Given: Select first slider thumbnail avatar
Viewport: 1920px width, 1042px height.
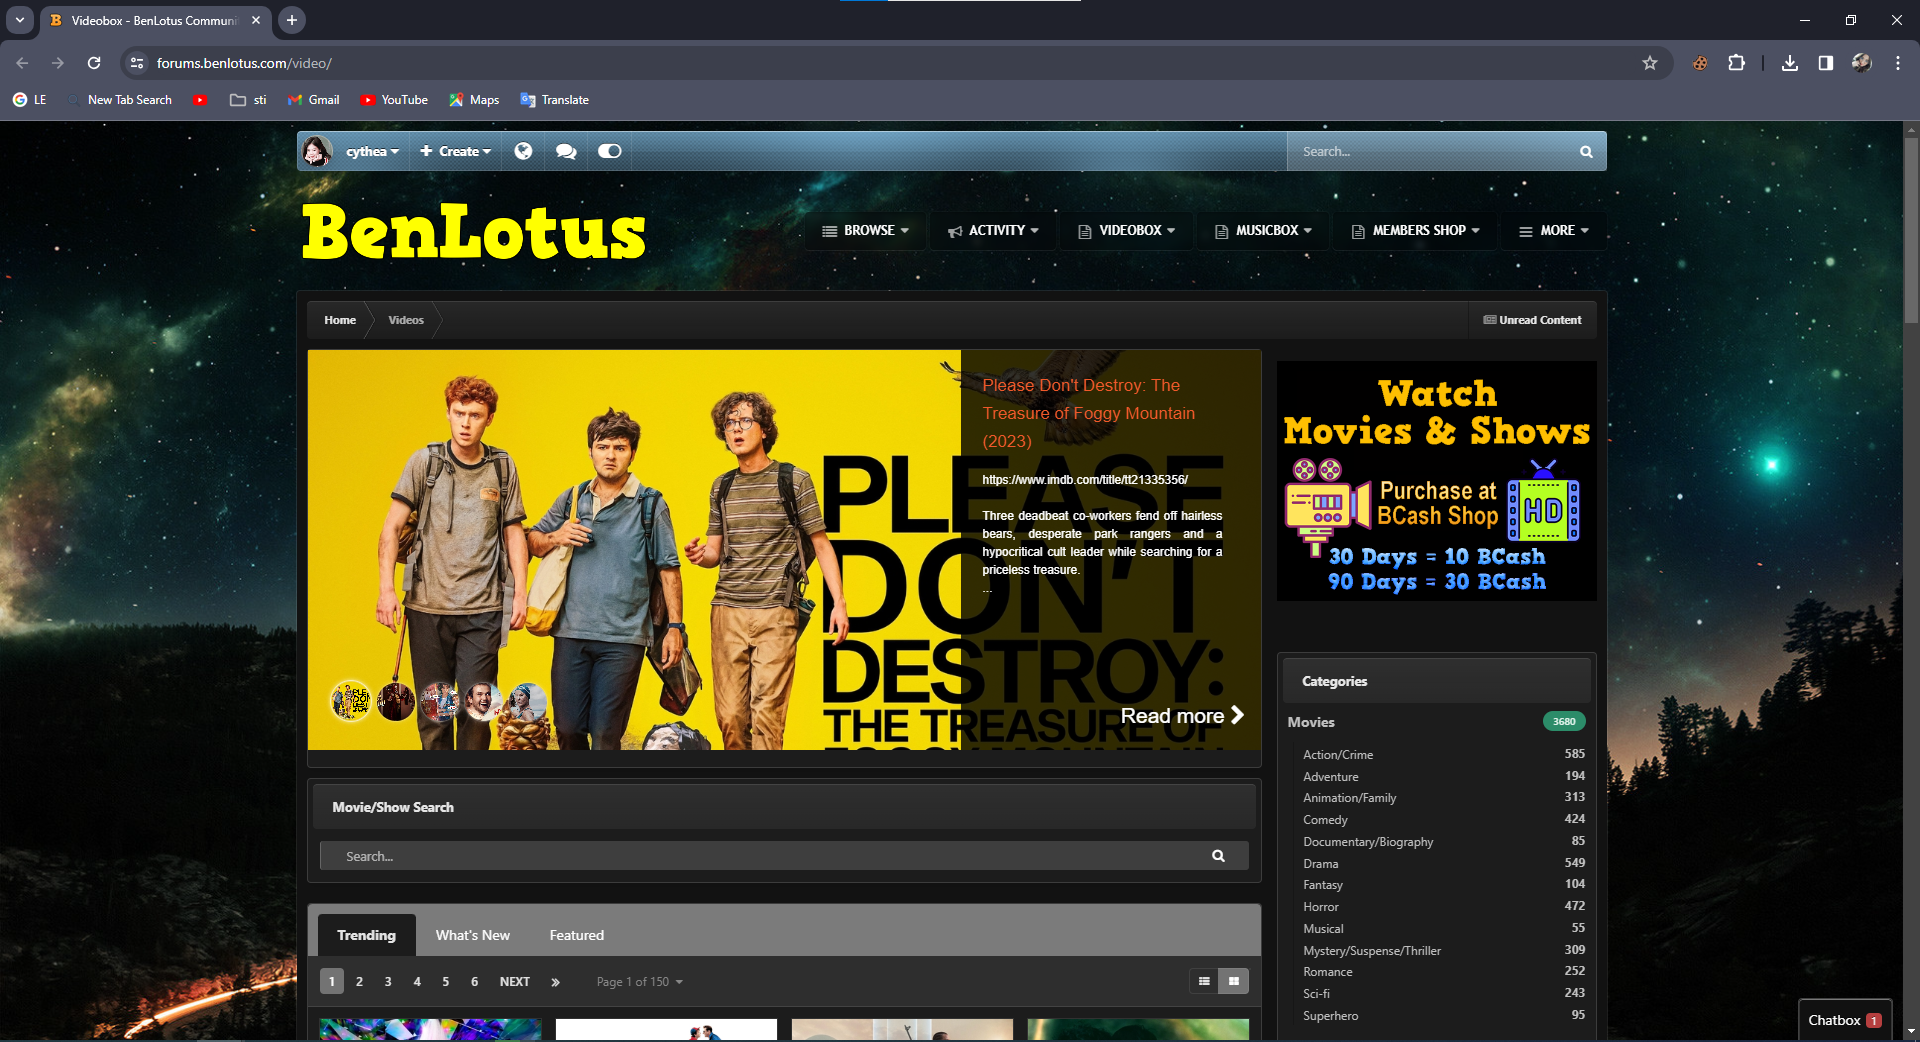Looking at the screenshot, I should click(351, 701).
